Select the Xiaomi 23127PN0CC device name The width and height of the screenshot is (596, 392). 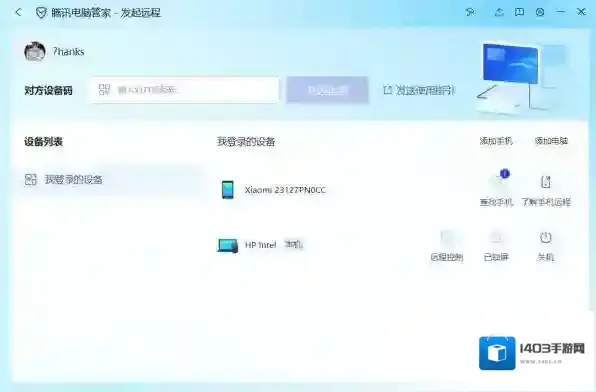tap(285, 190)
